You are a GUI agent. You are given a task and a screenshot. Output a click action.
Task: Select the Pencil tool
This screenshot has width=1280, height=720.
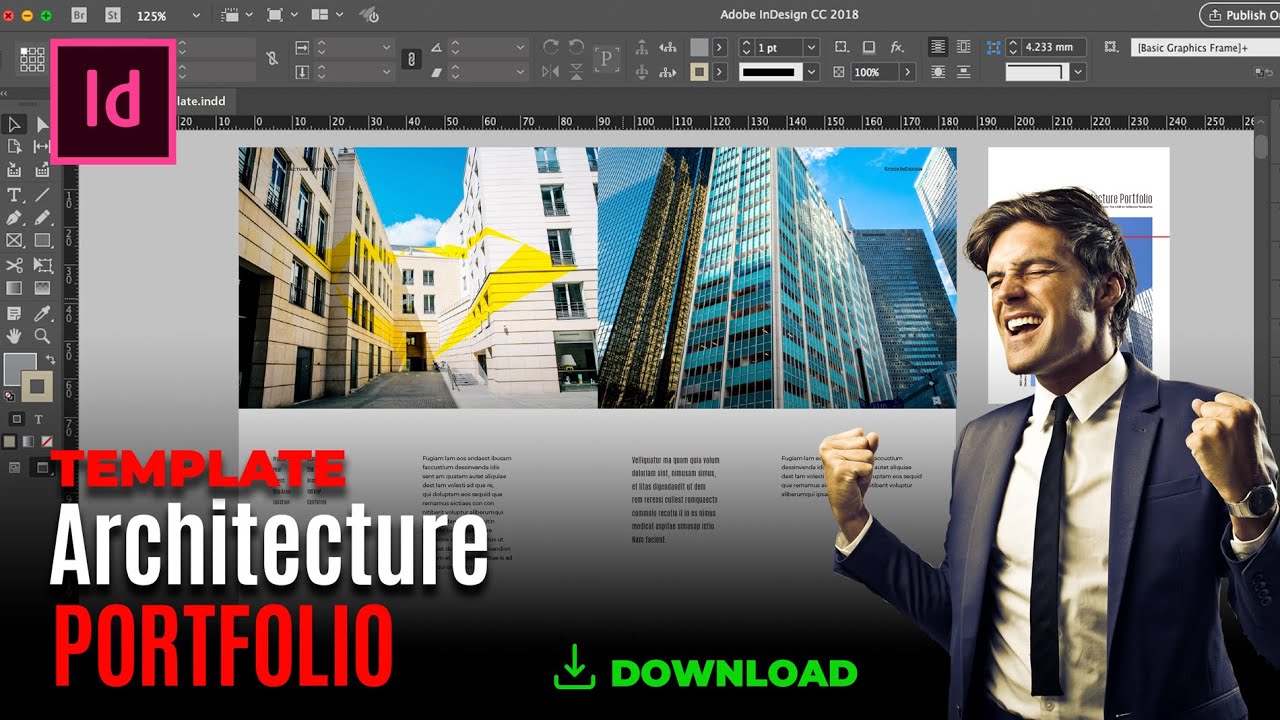tap(42, 218)
